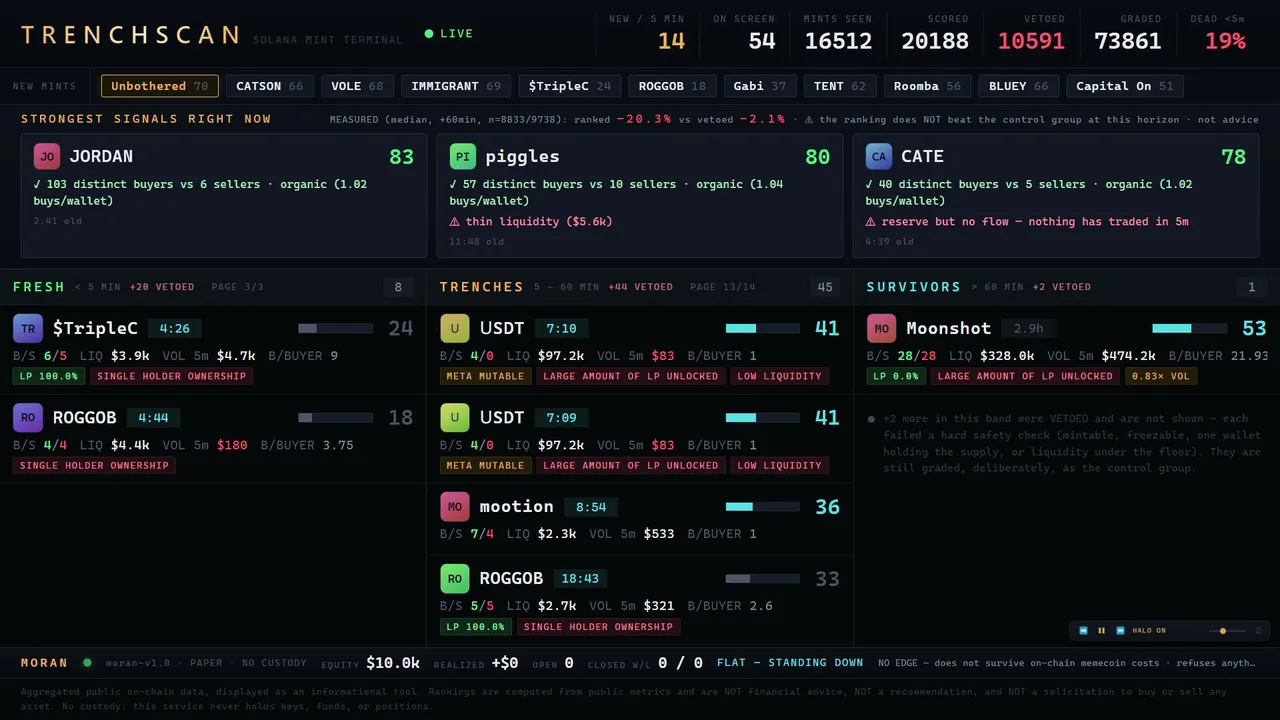Select the Unbothered 70 mint chip
1280x720 pixels.
click(160, 86)
